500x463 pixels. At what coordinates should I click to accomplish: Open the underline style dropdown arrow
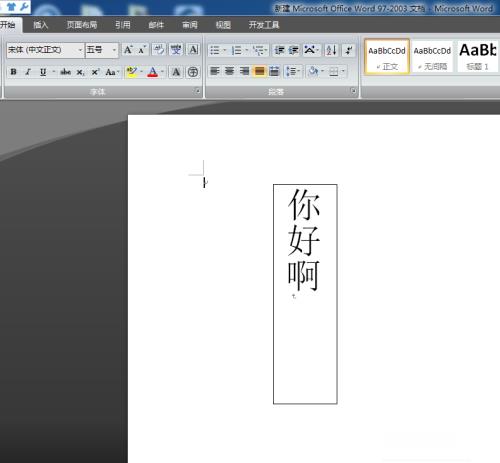coord(53,72)
